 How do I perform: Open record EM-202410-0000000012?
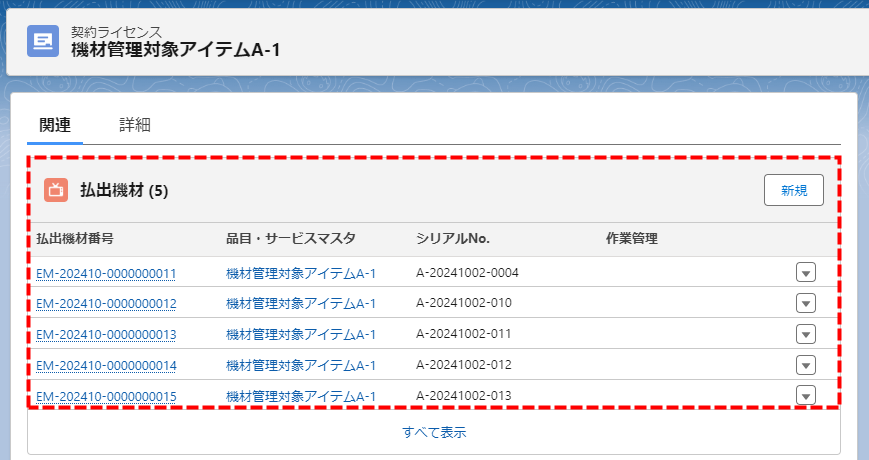tap(106, 303)
